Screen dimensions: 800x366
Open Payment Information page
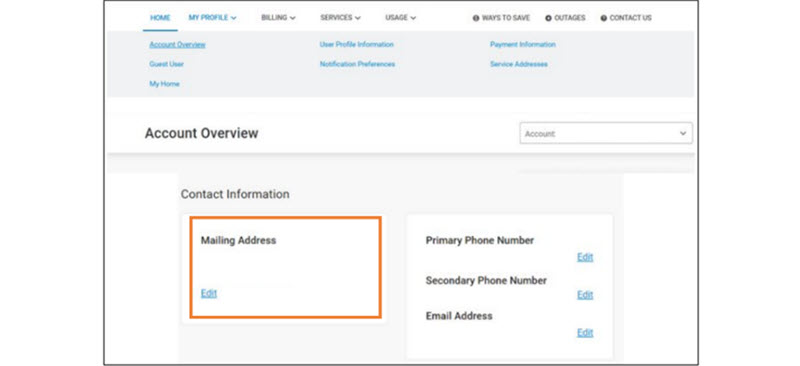522,45
